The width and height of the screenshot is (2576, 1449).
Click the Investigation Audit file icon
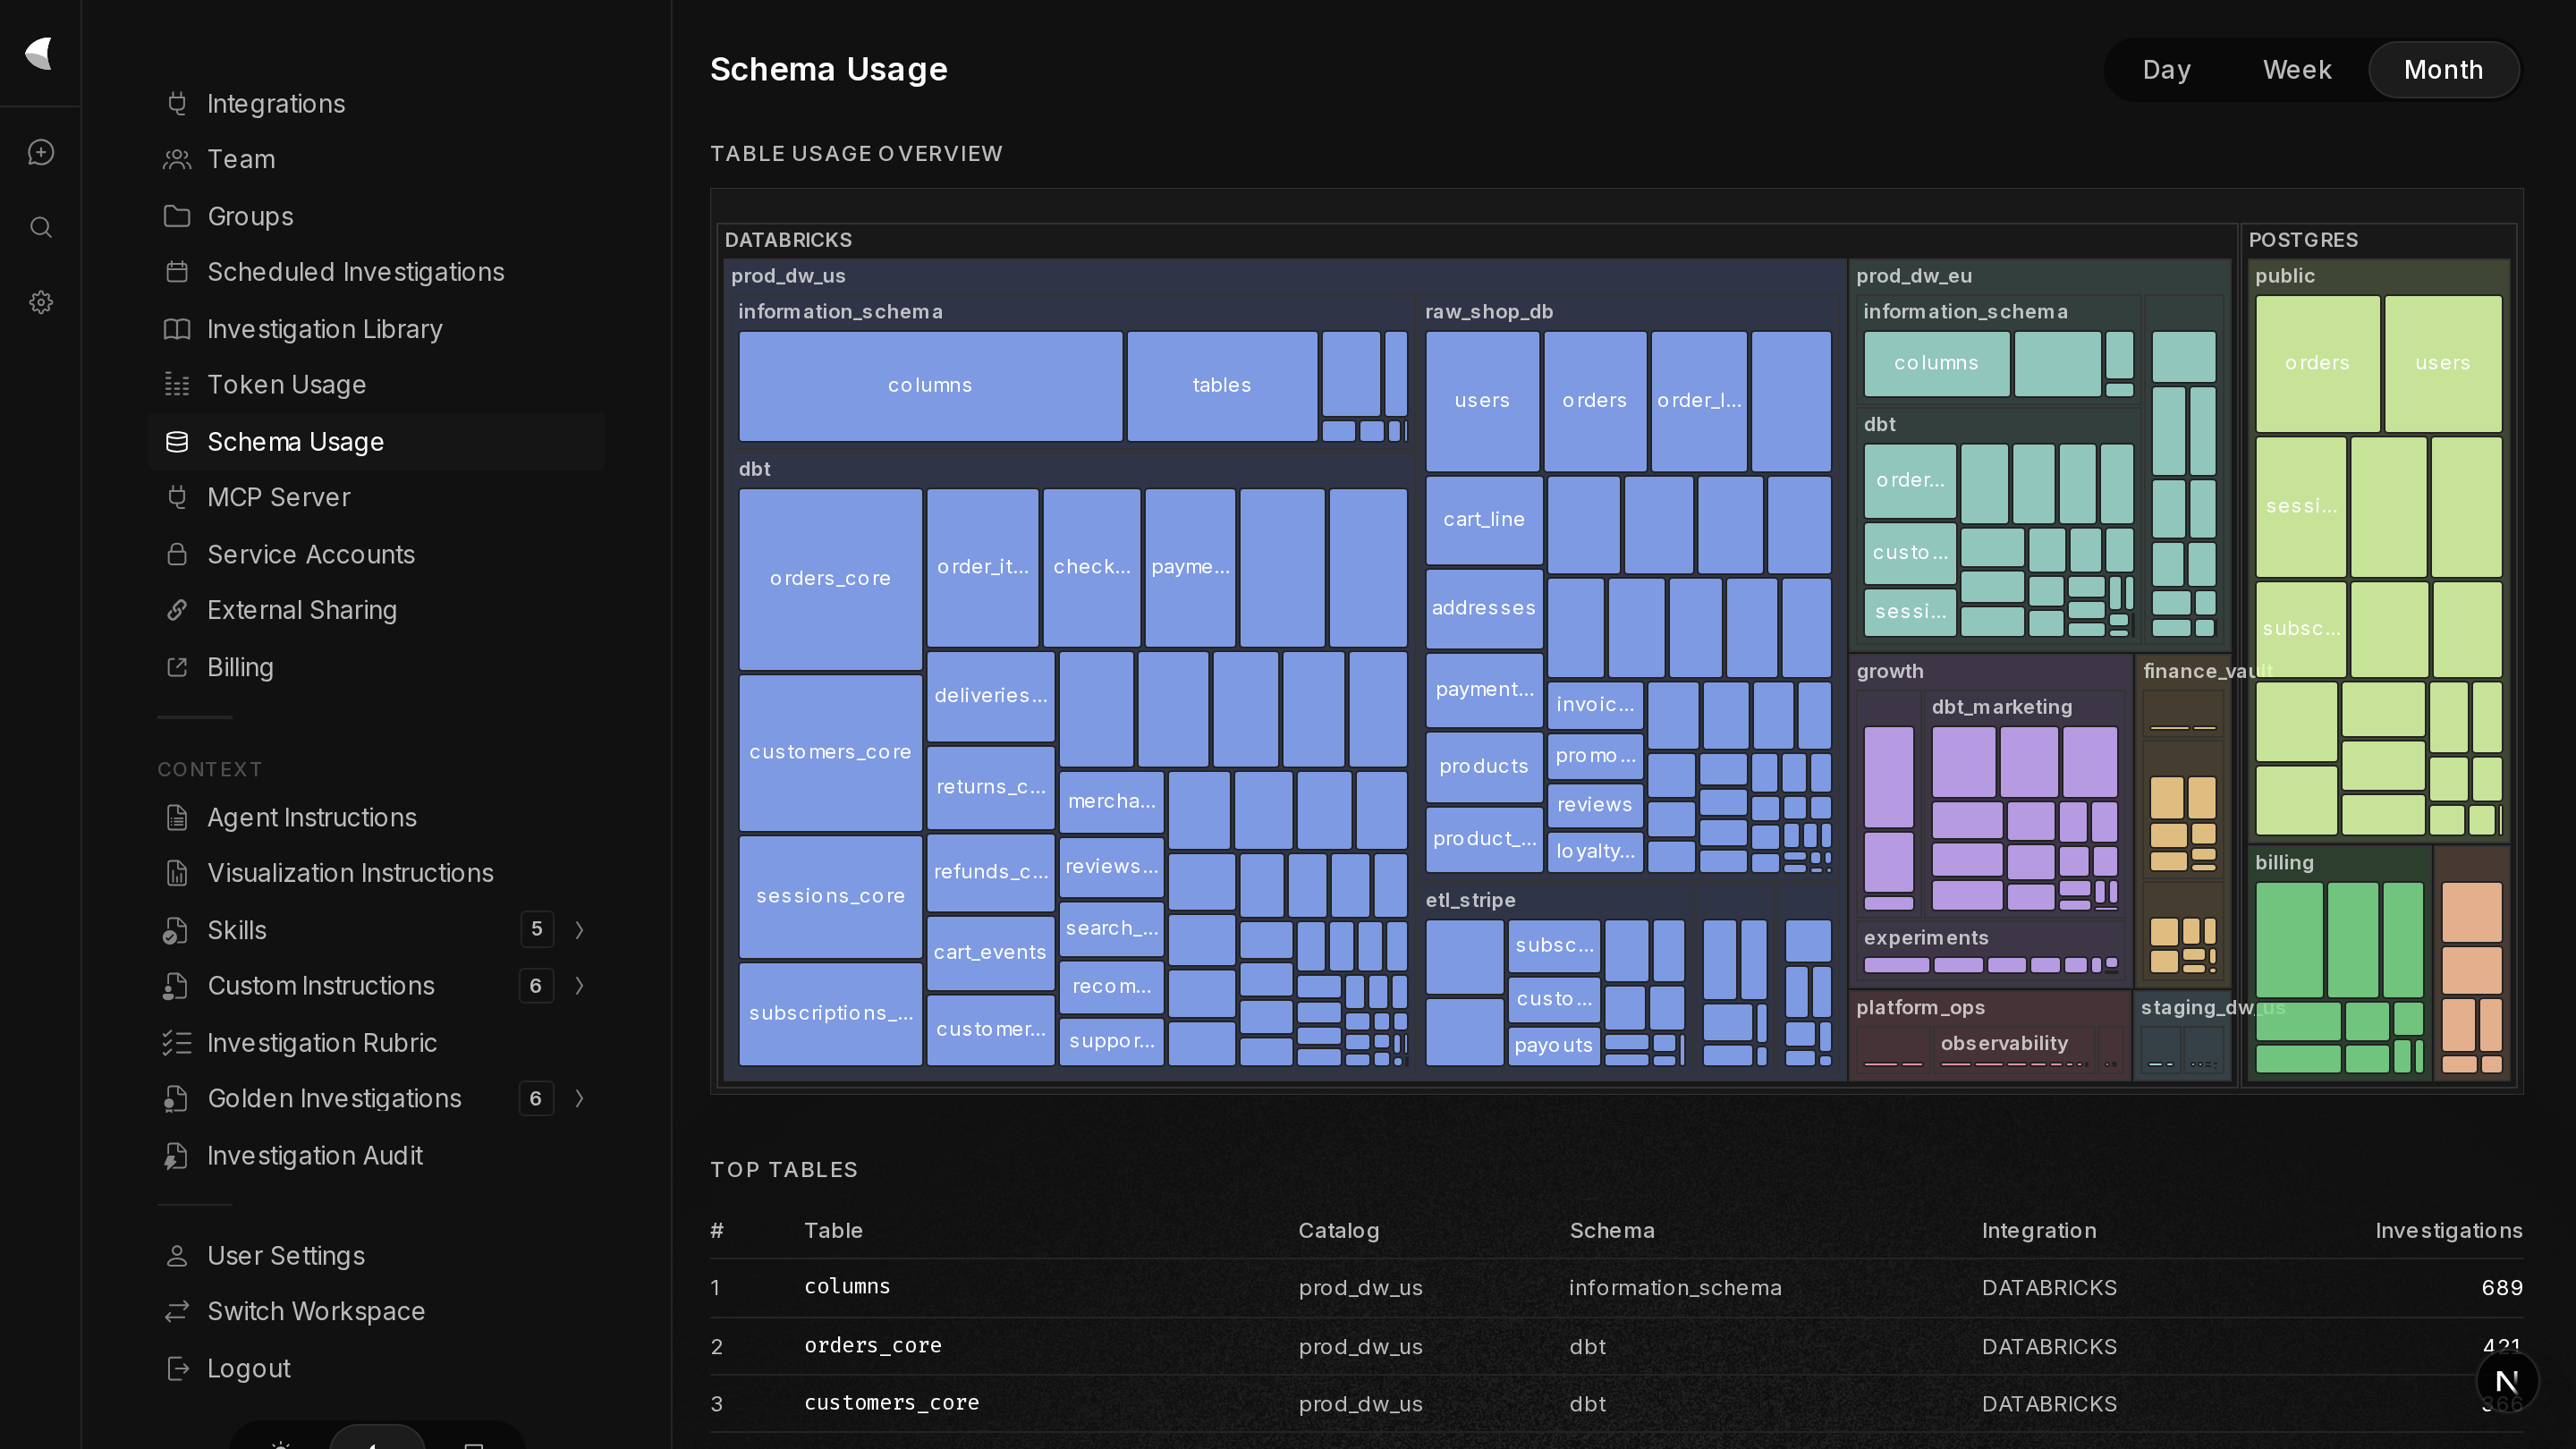point(175,1155)
